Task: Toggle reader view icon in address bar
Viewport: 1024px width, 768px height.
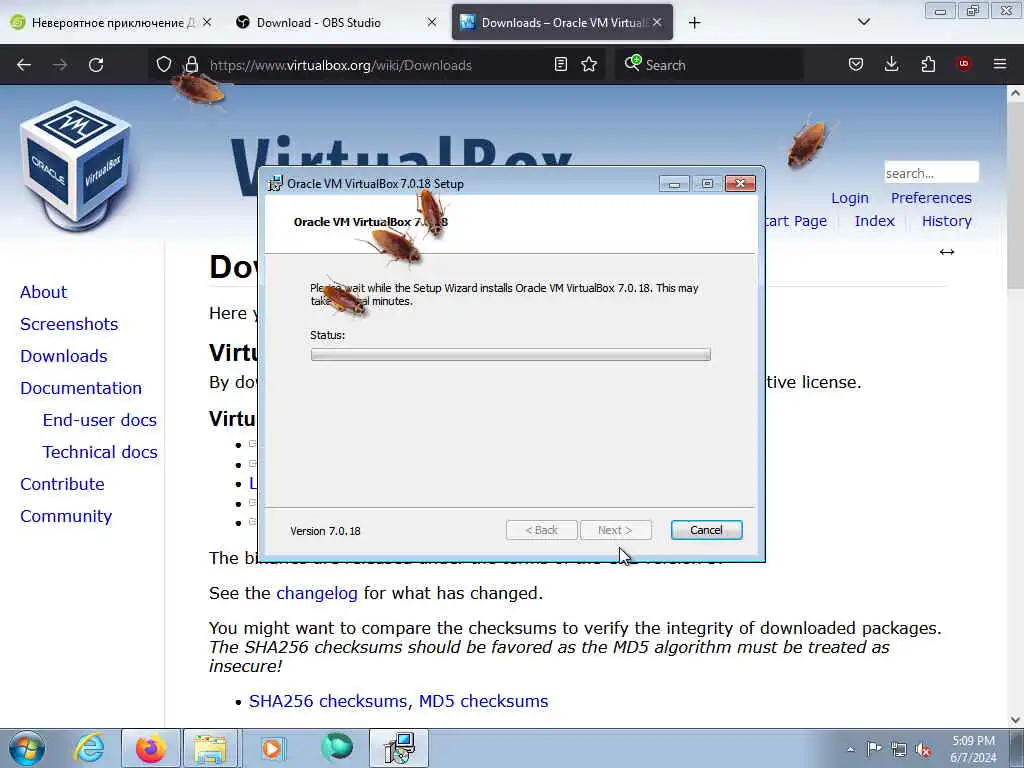Action: tap(560, 65)
